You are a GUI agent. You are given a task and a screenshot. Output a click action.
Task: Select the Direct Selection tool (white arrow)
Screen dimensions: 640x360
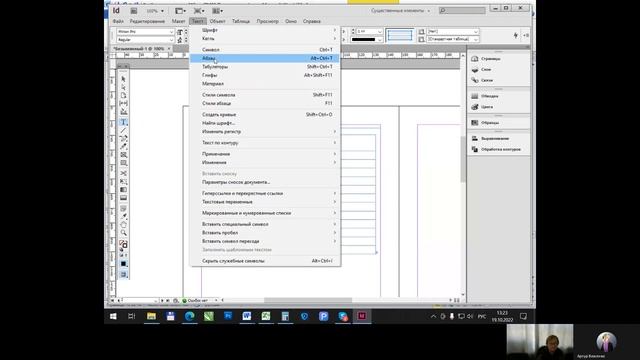click(x=123, y=87)
